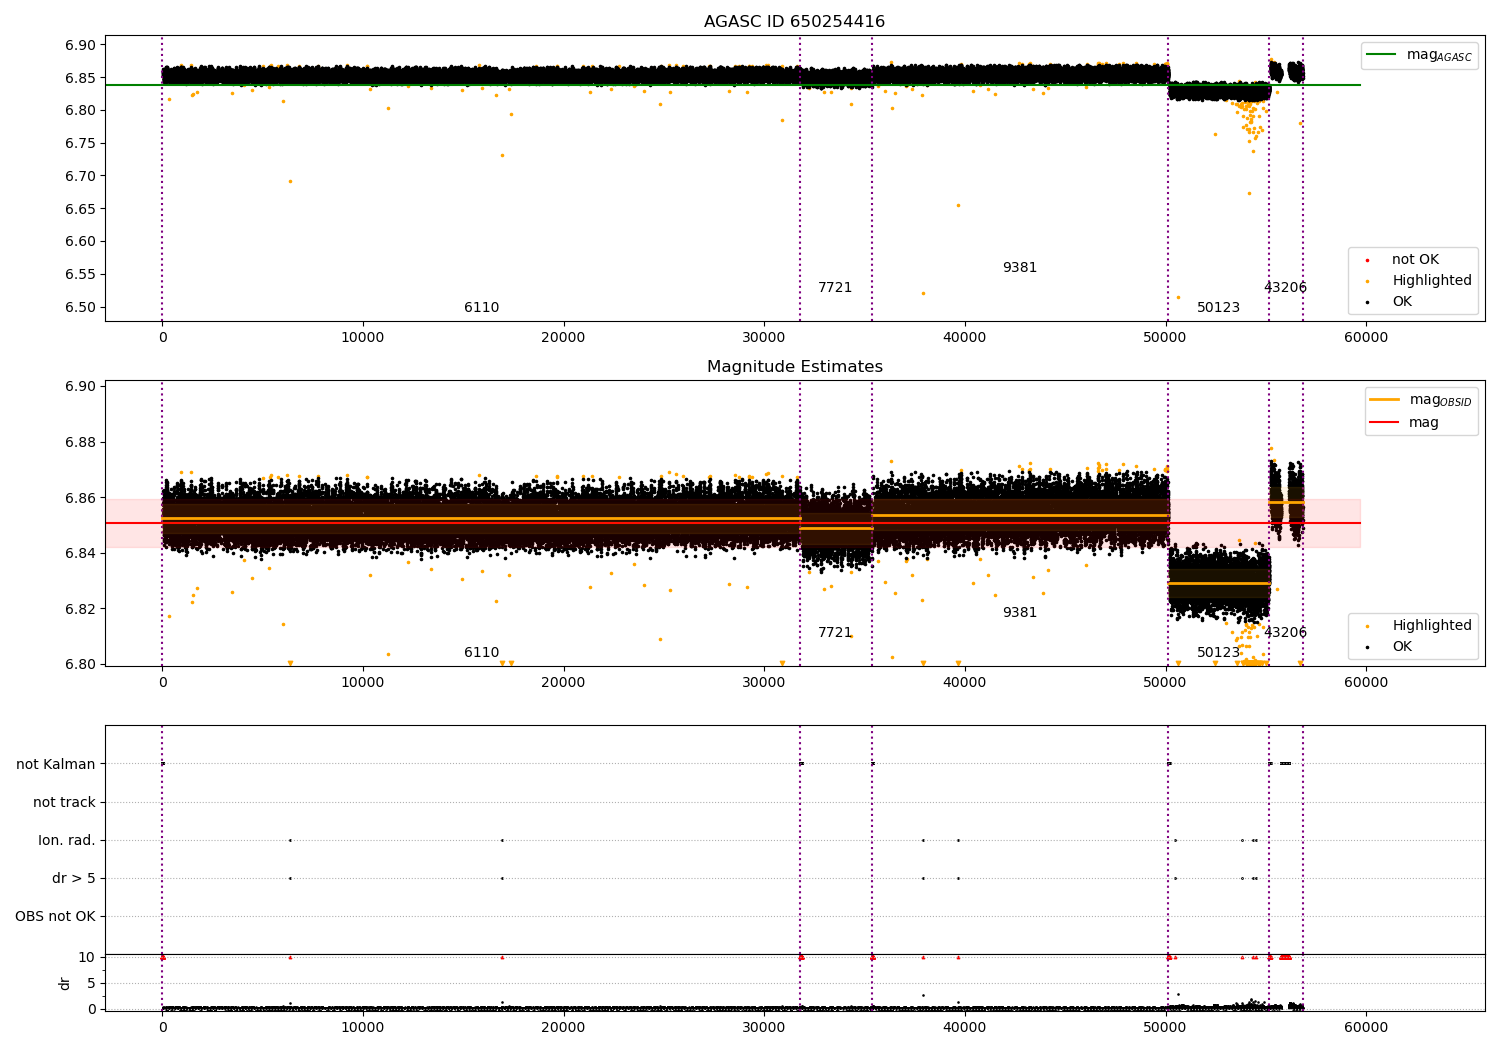Click OBSID label 6110 in Magnitude Estimates plot
The width and height of the screenshot is (1500, 1050).
(481, 653)
